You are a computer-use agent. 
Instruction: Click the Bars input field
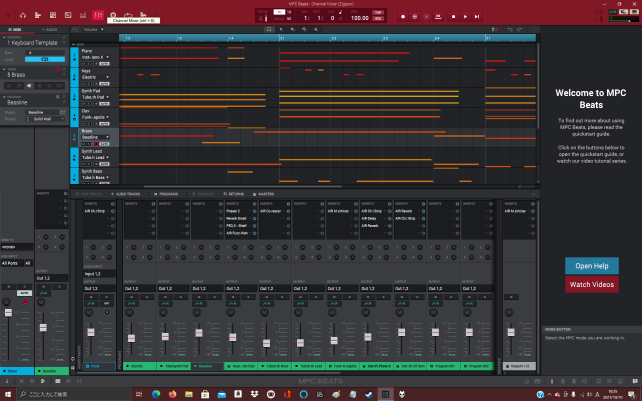(x=44, y=52)
